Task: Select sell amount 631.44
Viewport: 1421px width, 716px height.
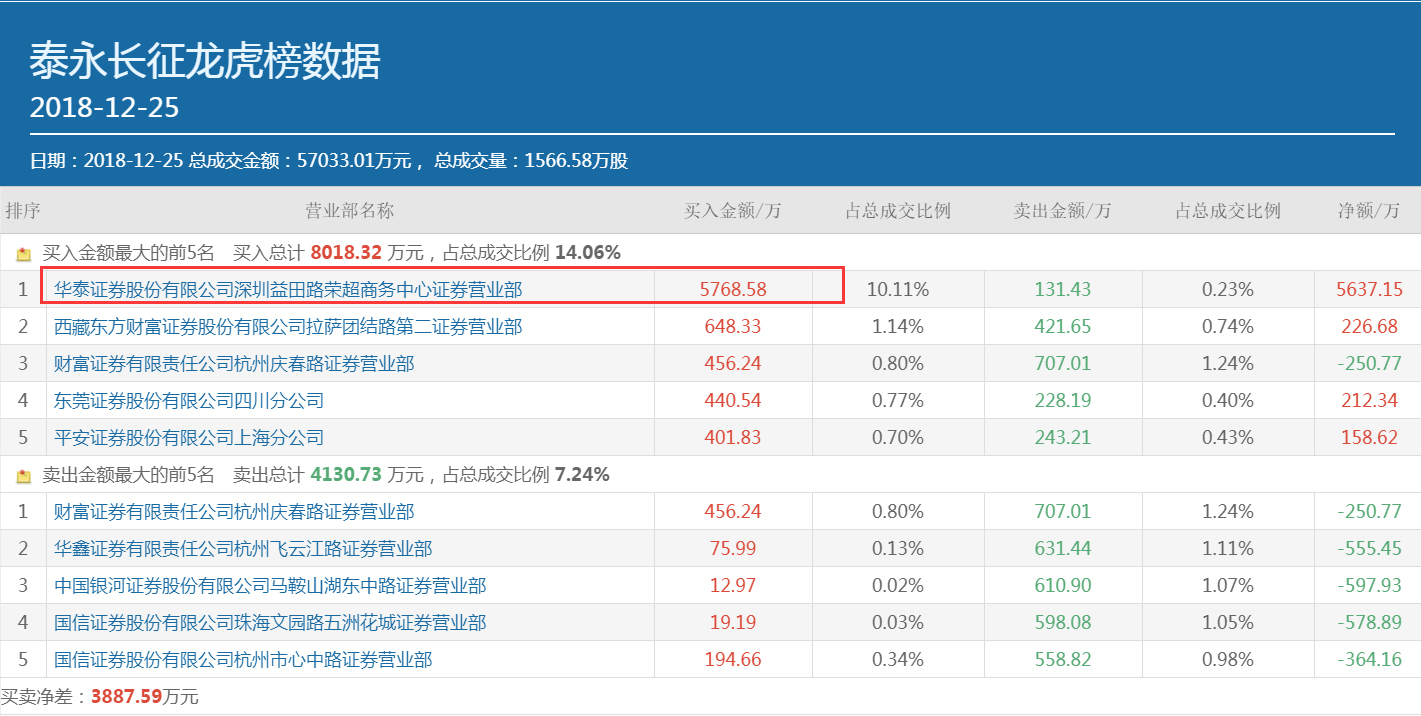Action: coord(1063,549)
